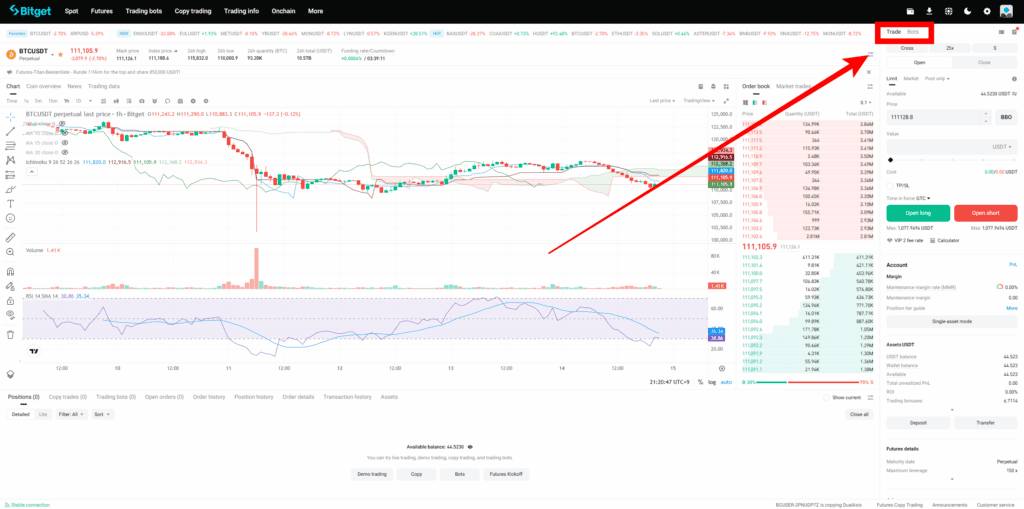Open the Order history tab

[209, 397]
